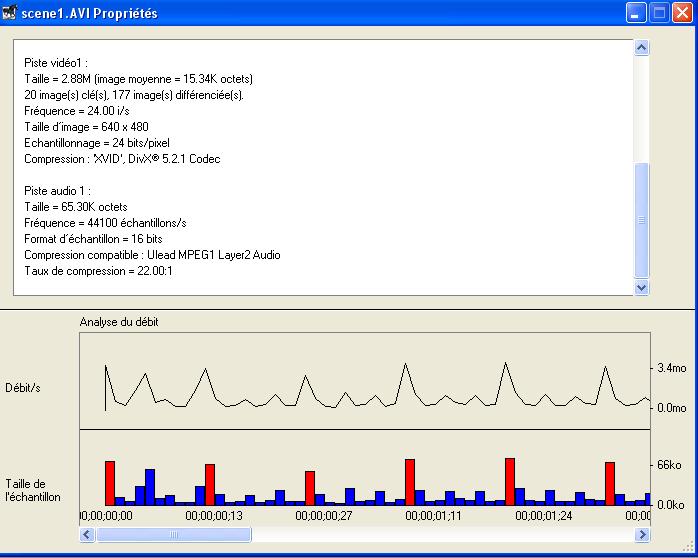Screen dimensions: 698x558
Task: Click the 0.0ko axis value
Action: [x=670, y=505]
